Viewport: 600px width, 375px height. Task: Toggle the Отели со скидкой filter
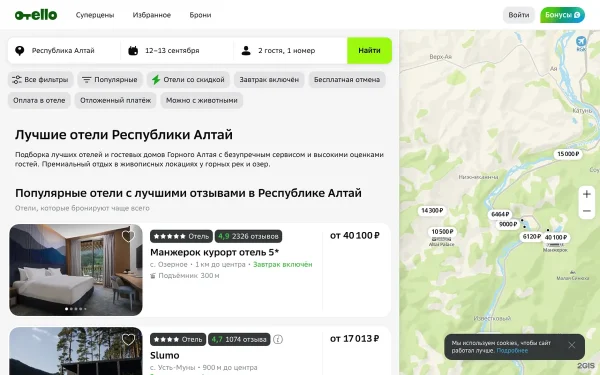tap(188, 80)
